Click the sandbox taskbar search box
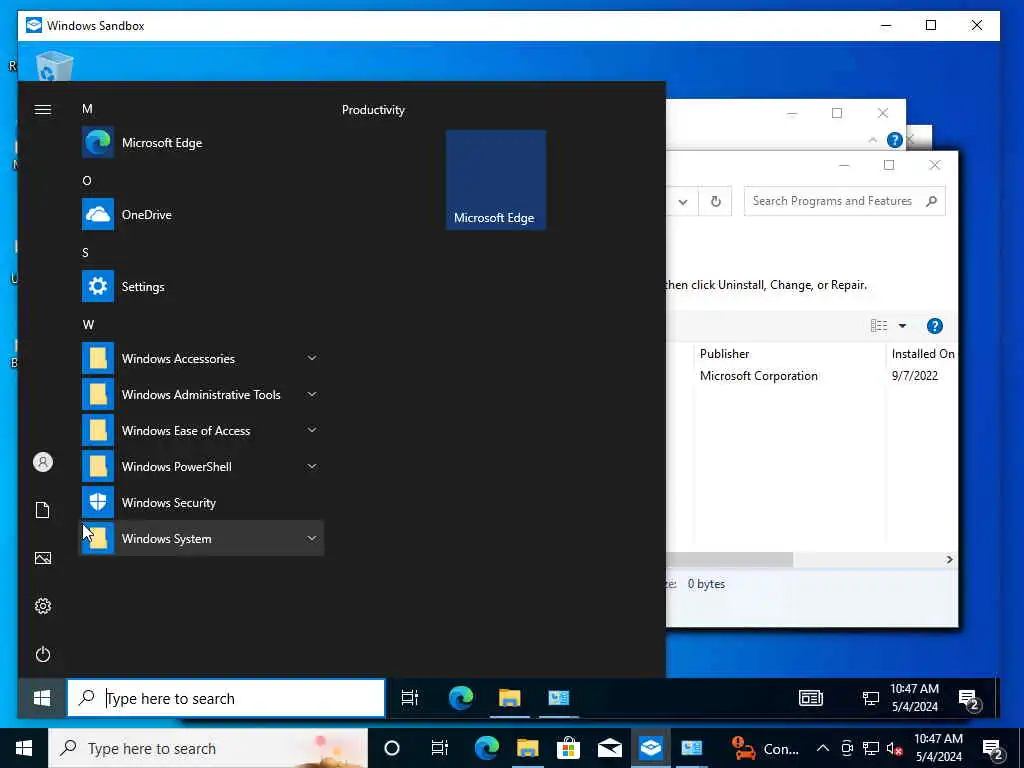Viewport: 1024px width, 768px height. pyautogui.click(x=226, y=698)
